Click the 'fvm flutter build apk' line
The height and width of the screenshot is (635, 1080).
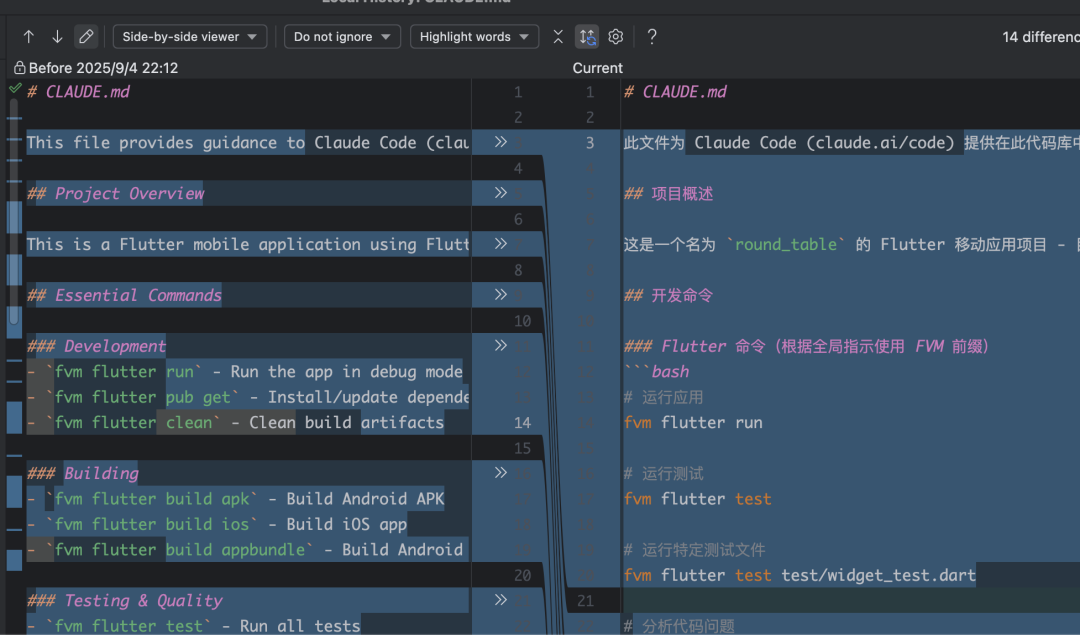pyautogui.click(x=236, y=499)
